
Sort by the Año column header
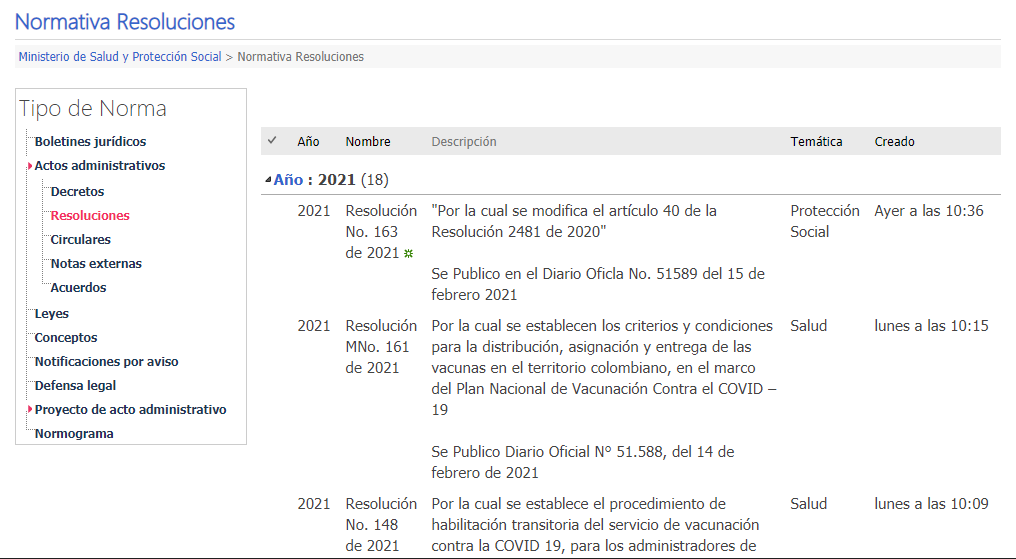click(x=308, y=142)
